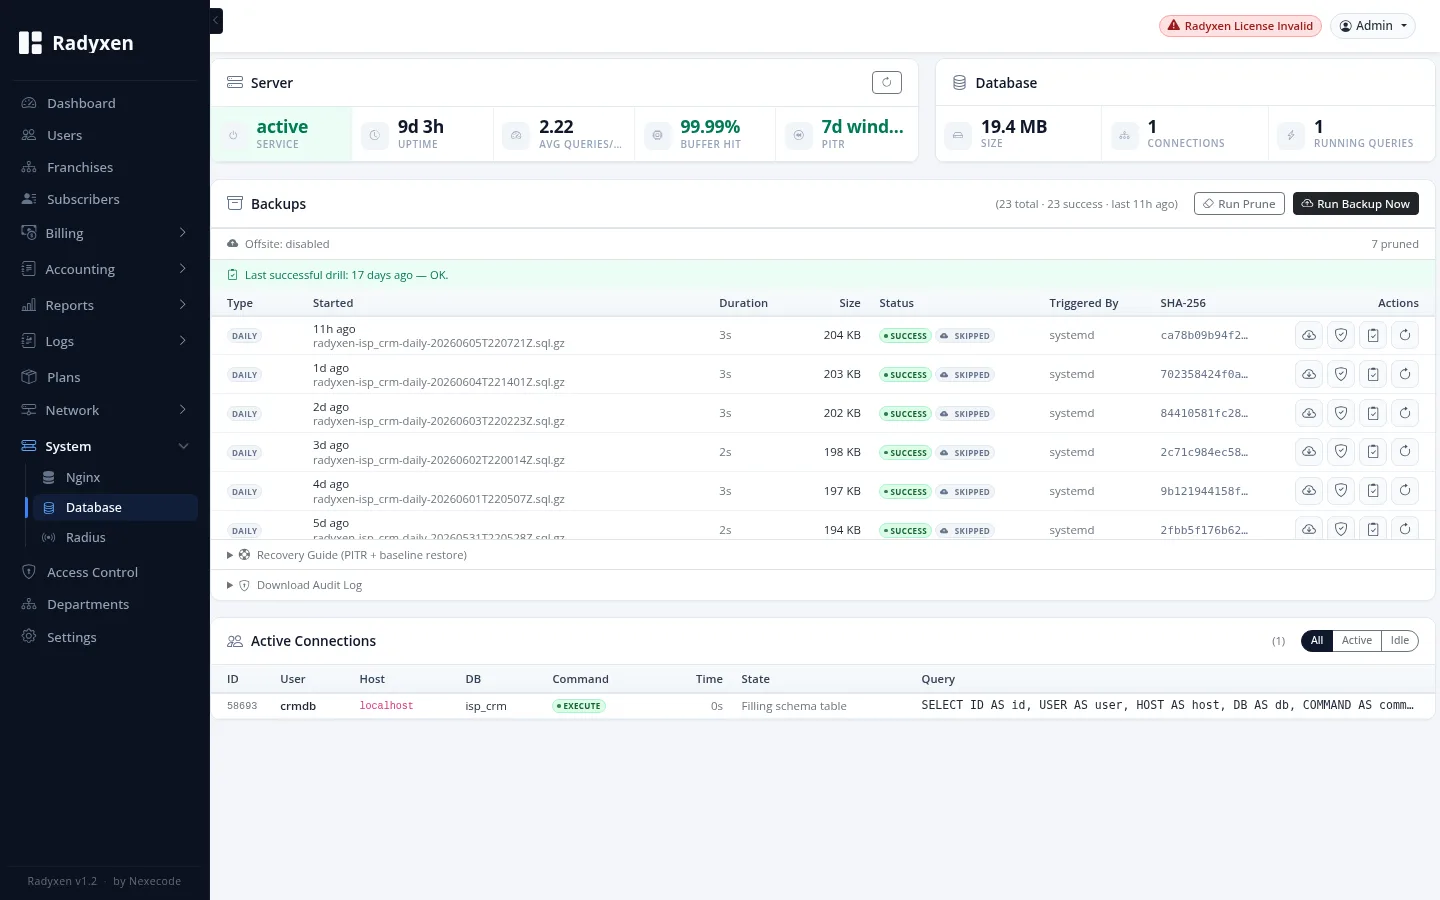Click backup filename radyxen-isp_crm-daily-20260603T220223Z.sql.gz
The width and height of the screenshot is (1440, 900).
[438, 421]
